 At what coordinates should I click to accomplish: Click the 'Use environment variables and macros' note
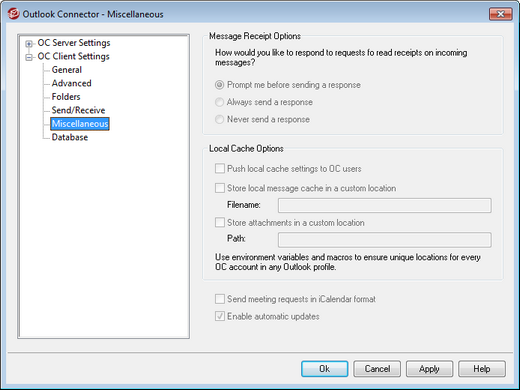(348, 262)
